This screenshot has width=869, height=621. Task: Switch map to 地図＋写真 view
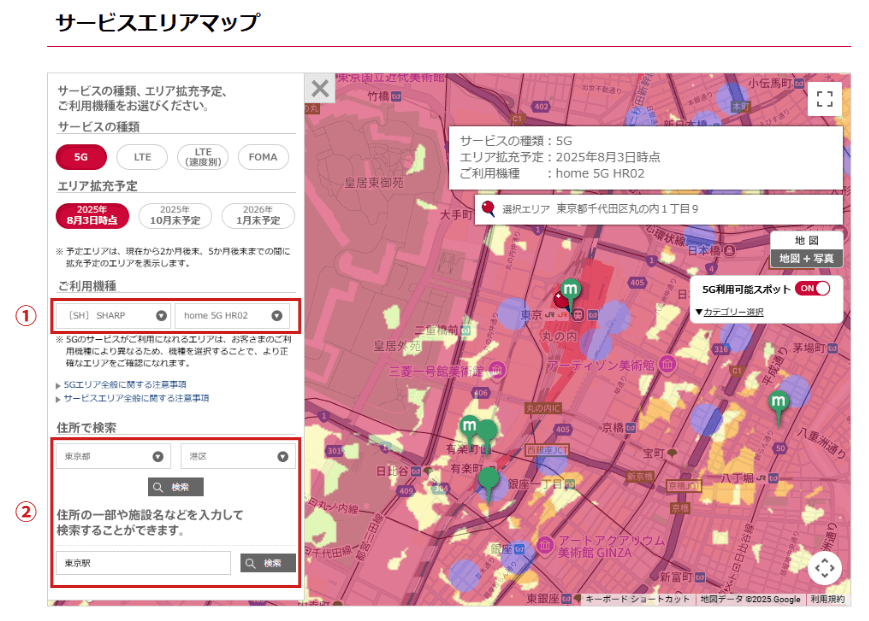[x=806, y=258]
